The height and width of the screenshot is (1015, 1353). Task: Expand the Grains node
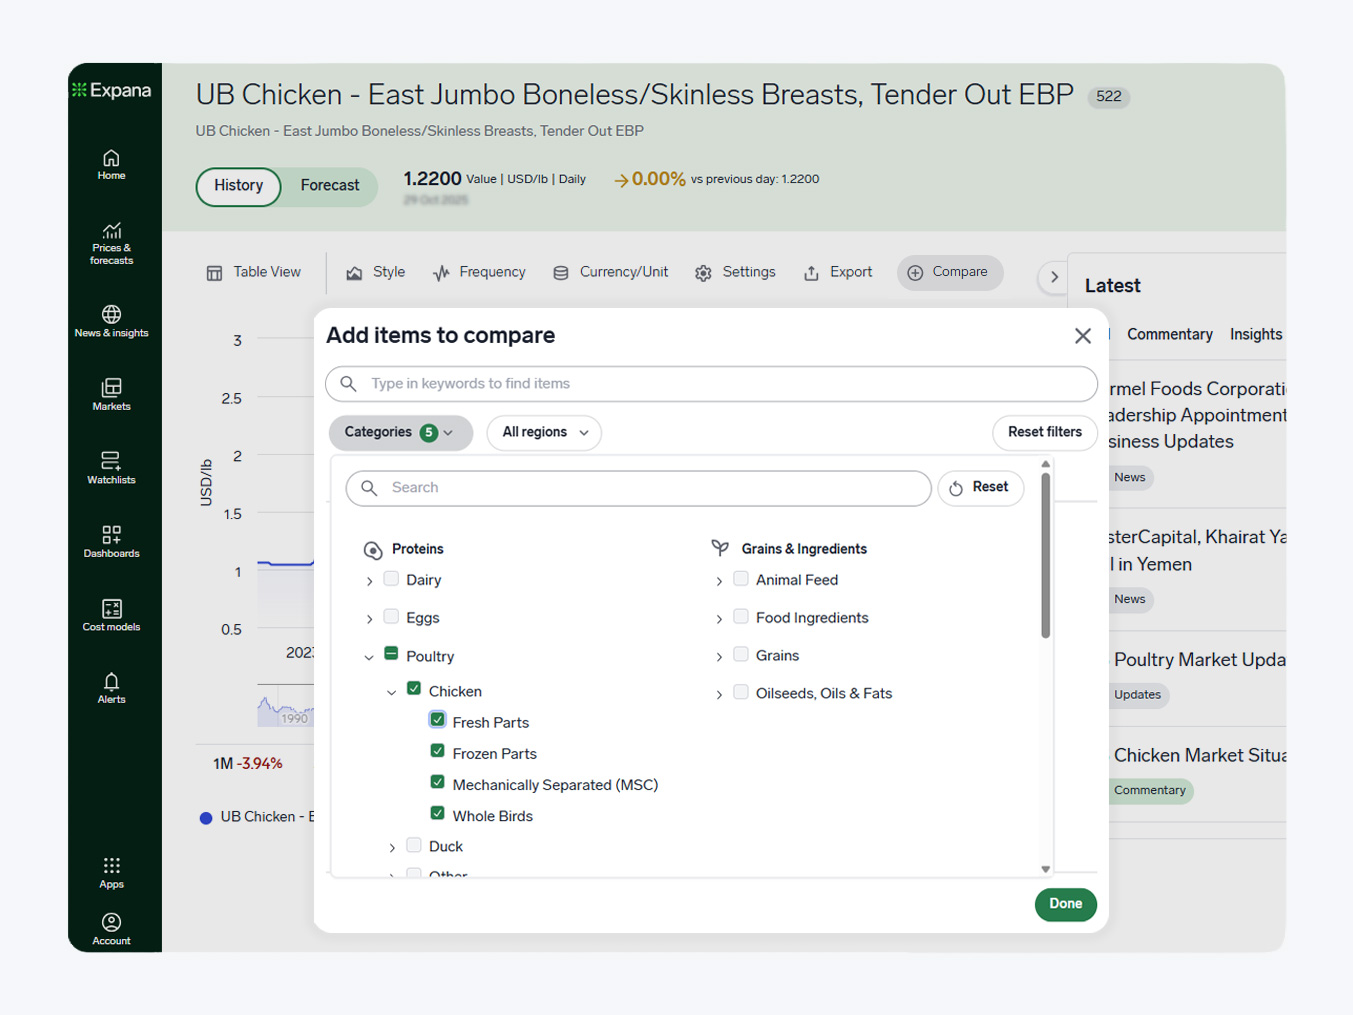click(719, 657)
